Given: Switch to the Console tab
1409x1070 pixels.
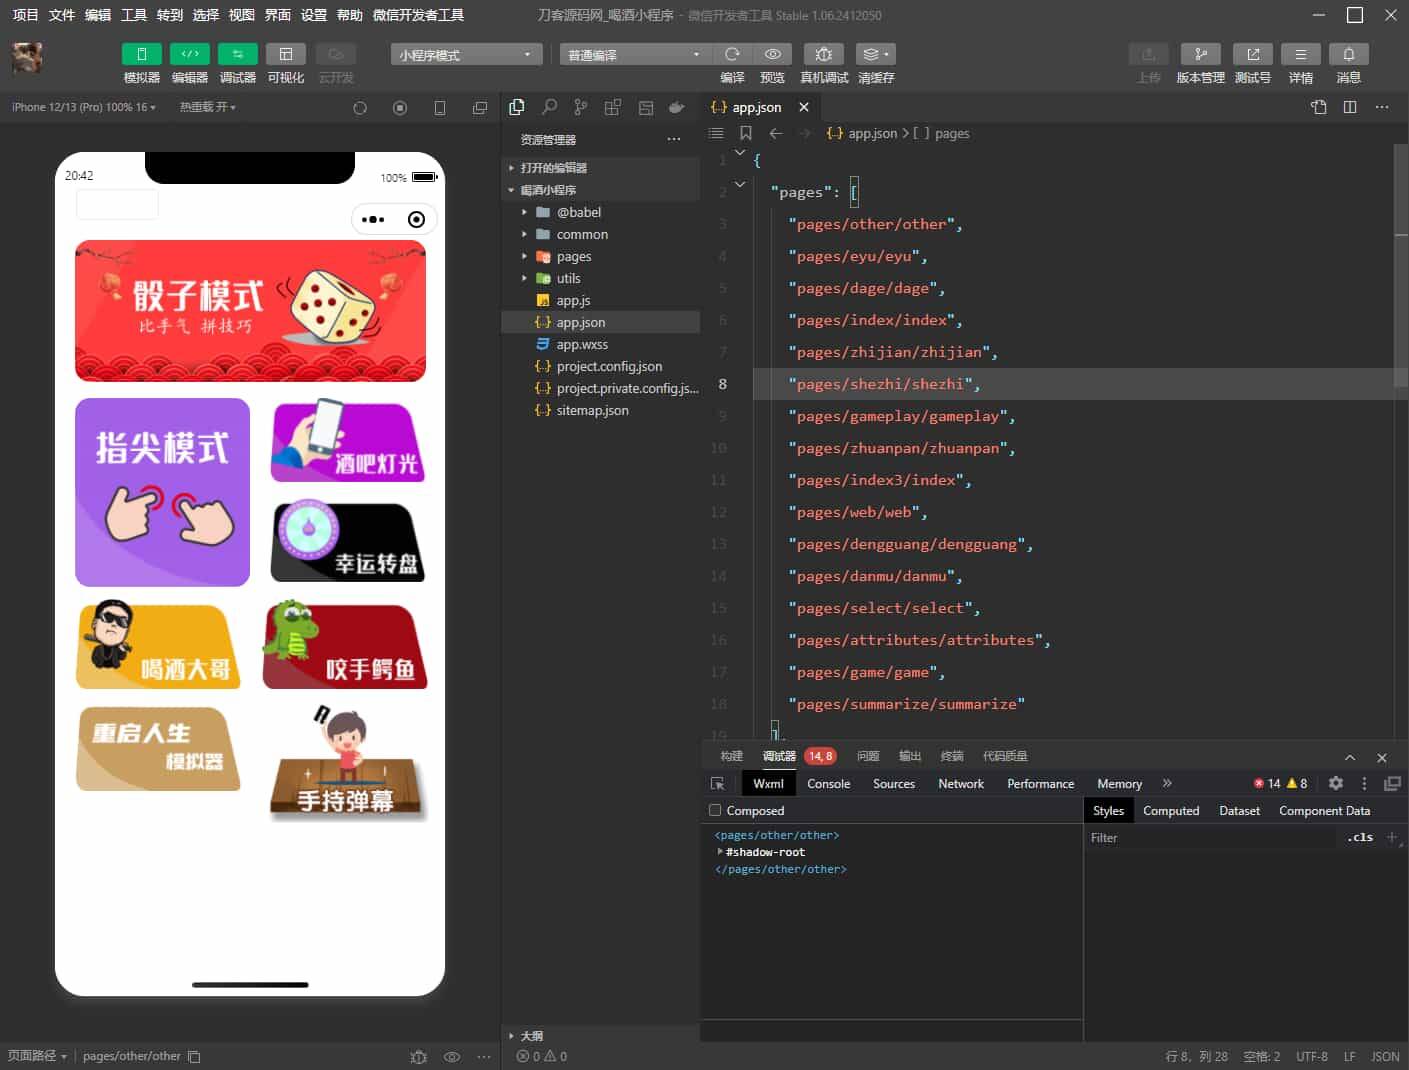Looking at the screenshot, I should tap(828, 784).
